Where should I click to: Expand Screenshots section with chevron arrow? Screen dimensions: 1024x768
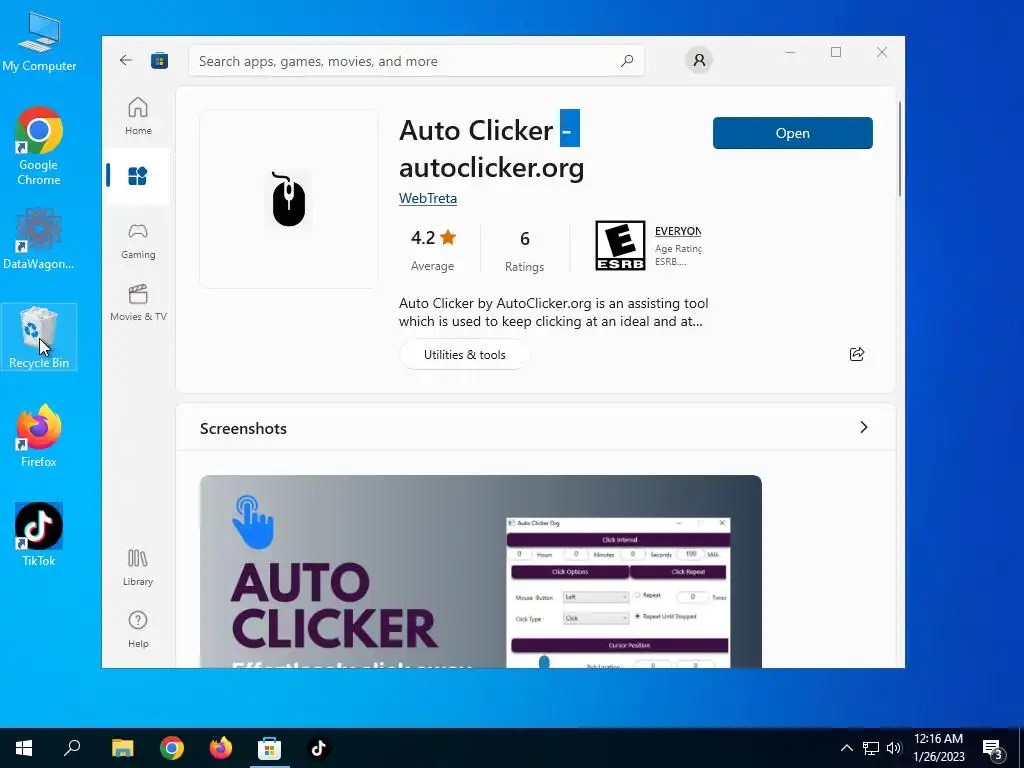click(x=863, y=427)
